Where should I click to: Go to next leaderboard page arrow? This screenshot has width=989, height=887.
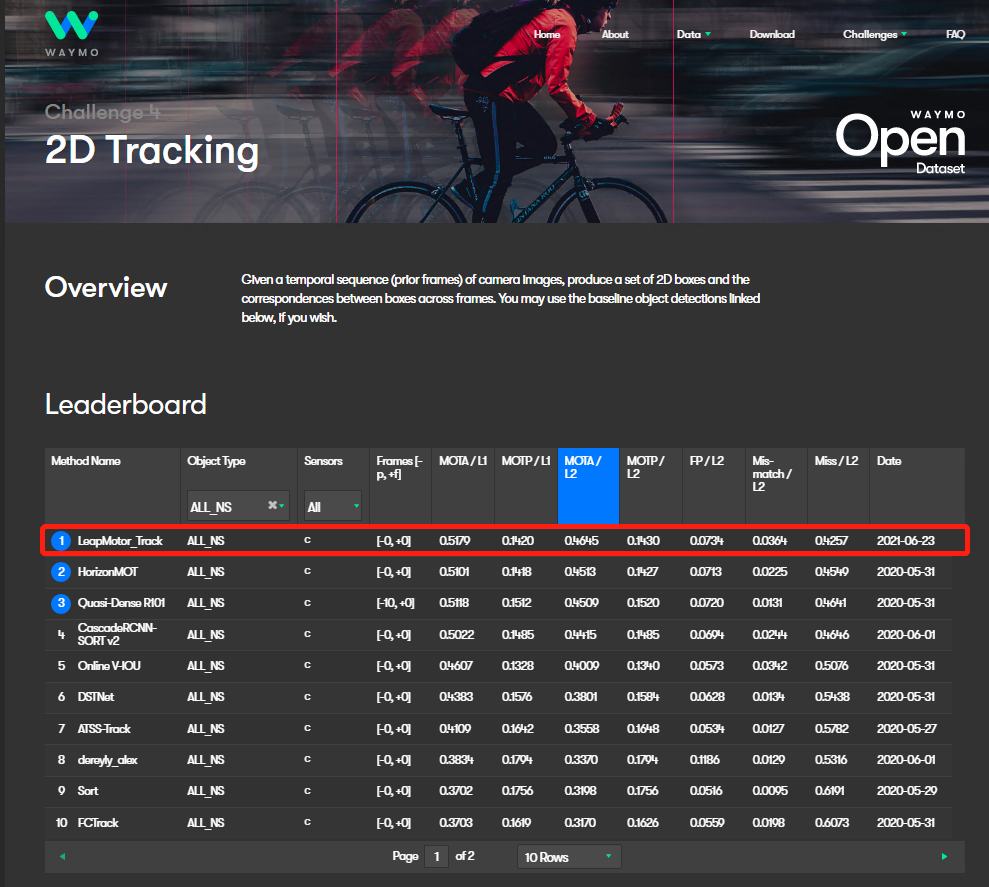click(x=944, y=856)
